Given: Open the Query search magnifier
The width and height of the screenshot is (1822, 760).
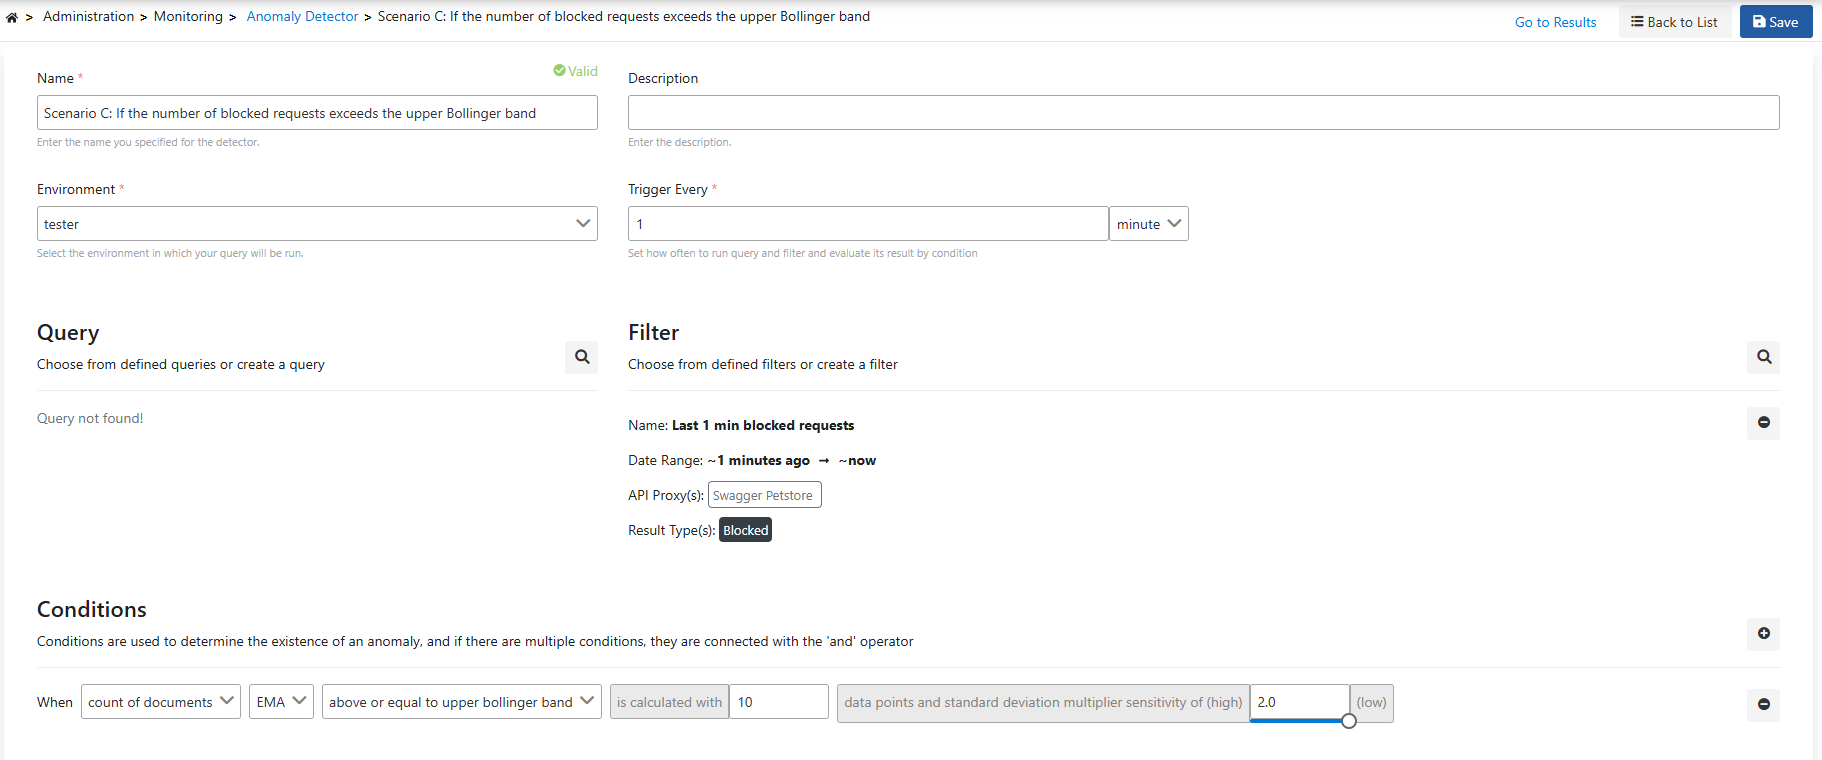Looking at the screenshot, I should point(581,357).
